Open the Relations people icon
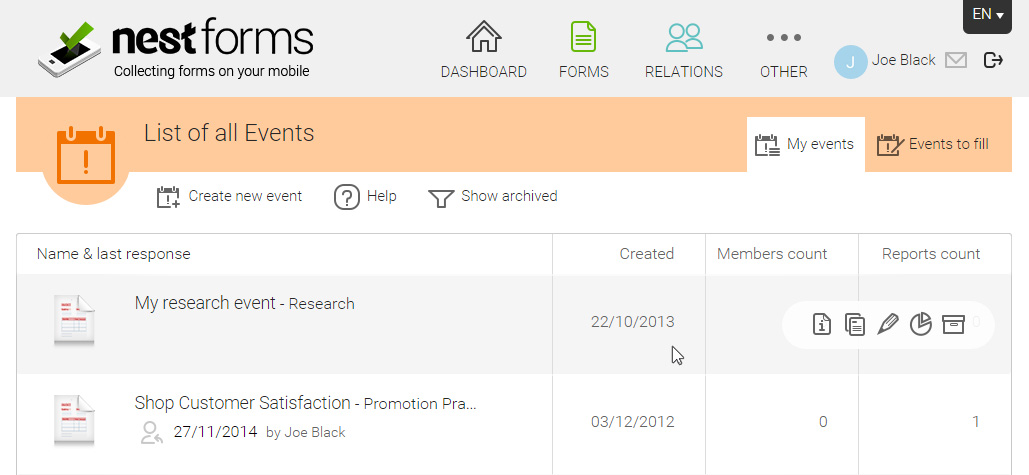 684,37
